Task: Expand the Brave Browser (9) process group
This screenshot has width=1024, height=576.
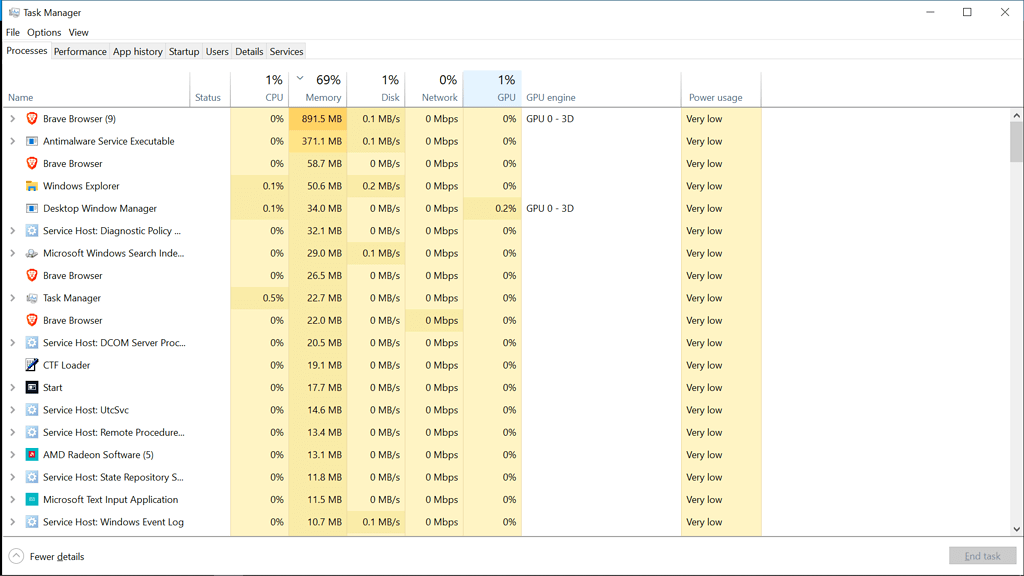Action: tap(11, 118)
